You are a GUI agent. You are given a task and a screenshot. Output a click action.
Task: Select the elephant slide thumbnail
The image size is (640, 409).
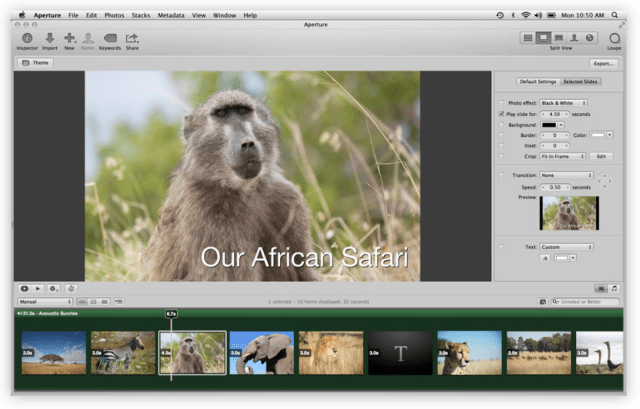coord(262,353)
